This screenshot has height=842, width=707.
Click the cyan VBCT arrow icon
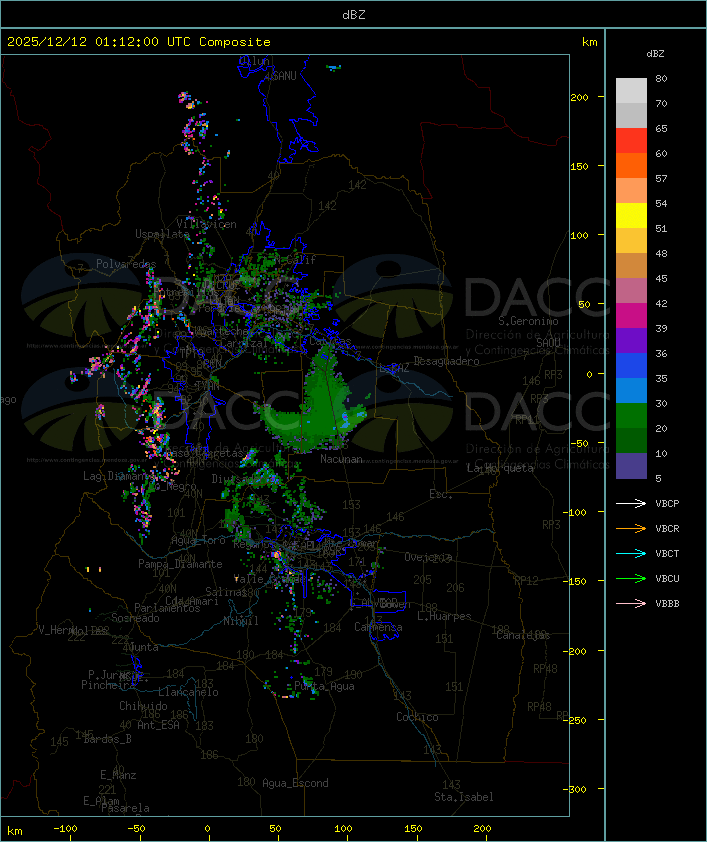(x=631, y=554)
